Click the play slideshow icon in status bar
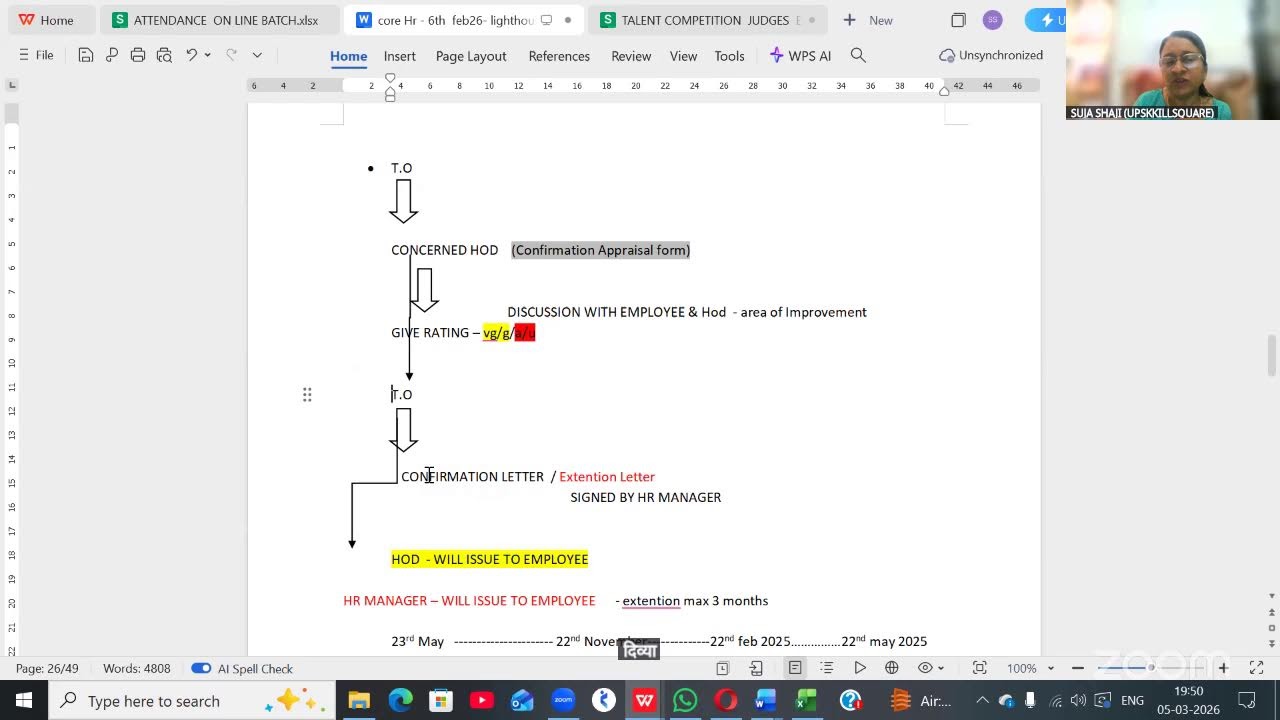Image resolution: width=1280 pixels, height=720 pixels. tap(860, 668)
